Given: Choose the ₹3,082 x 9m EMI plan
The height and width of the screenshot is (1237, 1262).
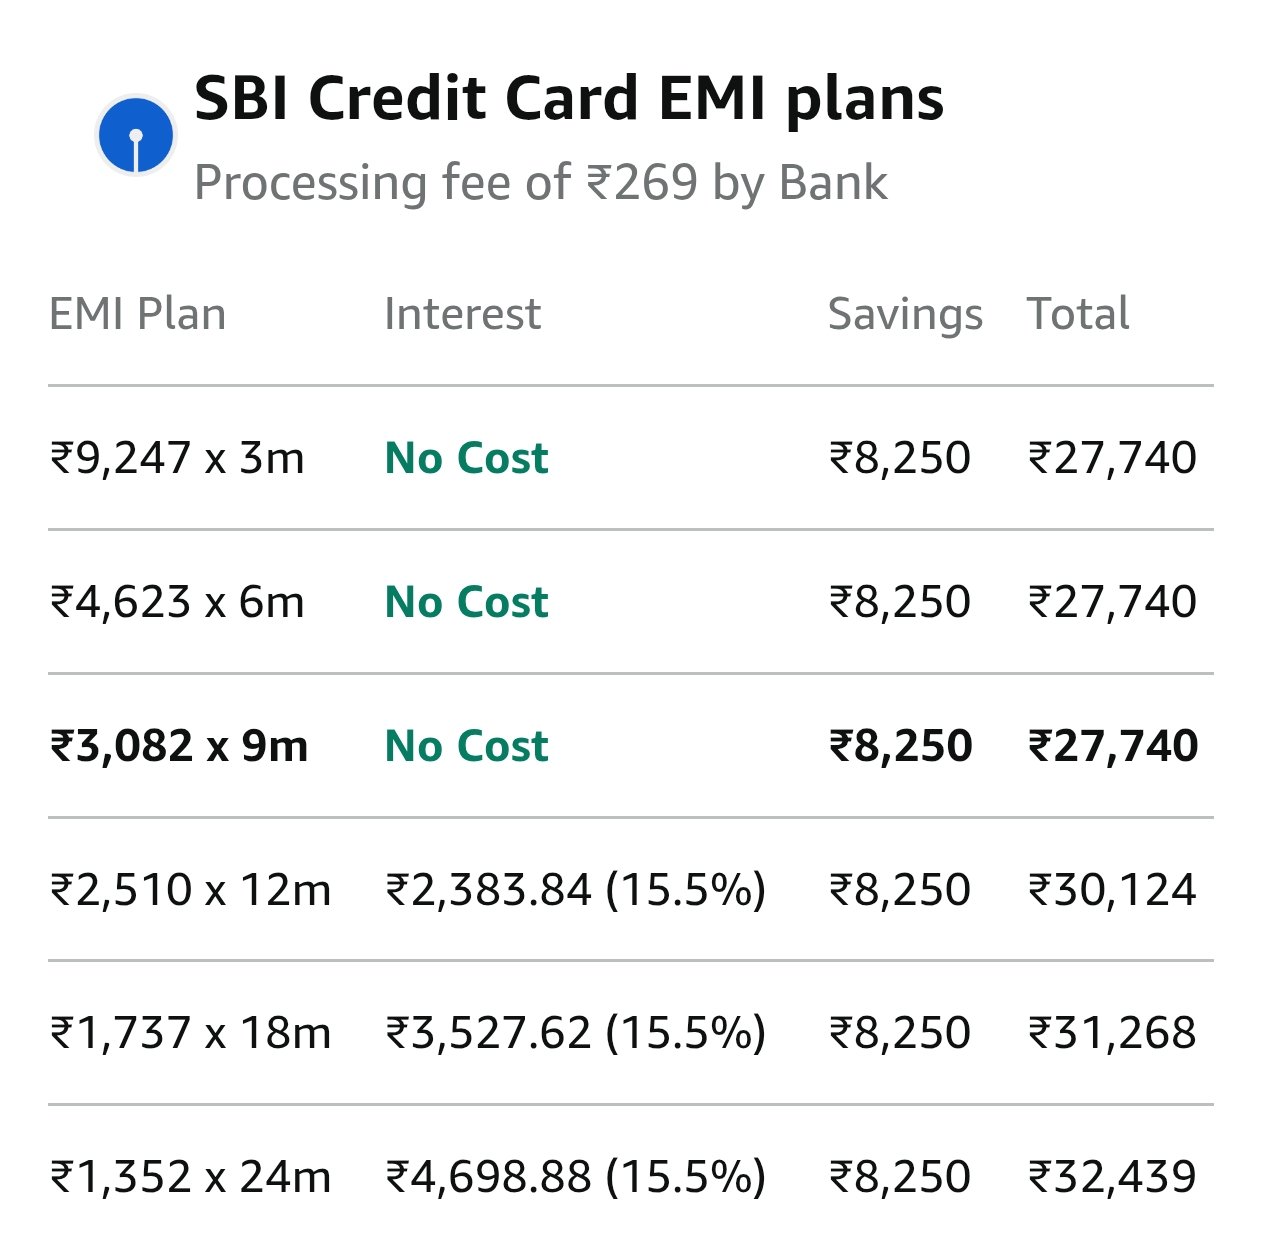Looking at the screenshot, I should (179, 746).
